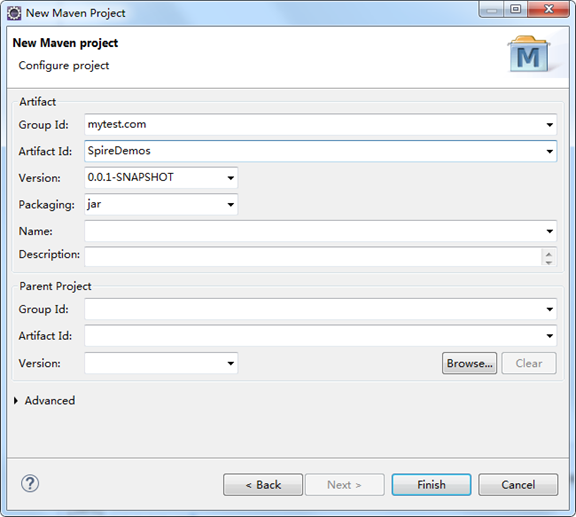The image size is (576, 517).
Task: Click into the Description text area
Action: point(313,256)
